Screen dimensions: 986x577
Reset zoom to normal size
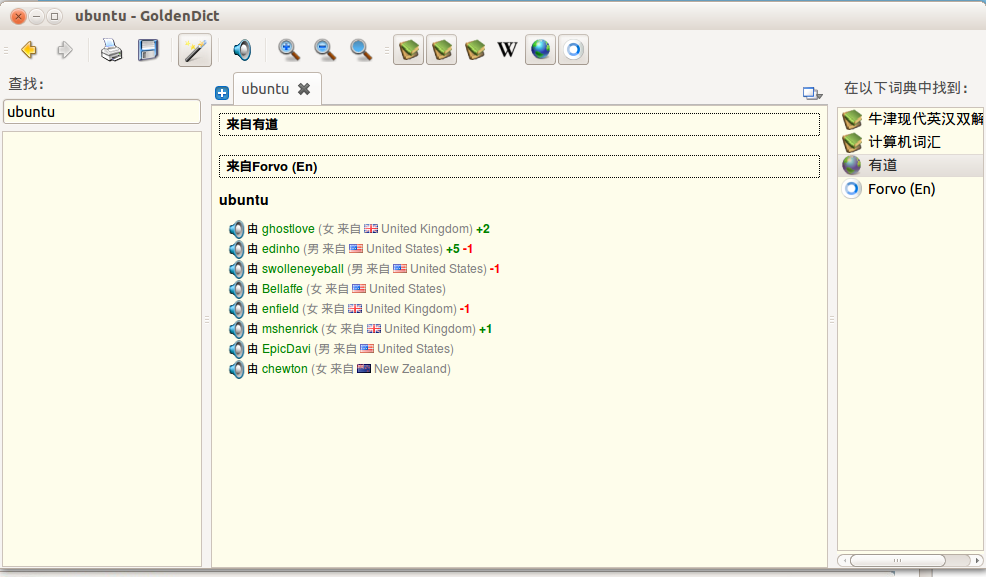(x=360, y=50)
